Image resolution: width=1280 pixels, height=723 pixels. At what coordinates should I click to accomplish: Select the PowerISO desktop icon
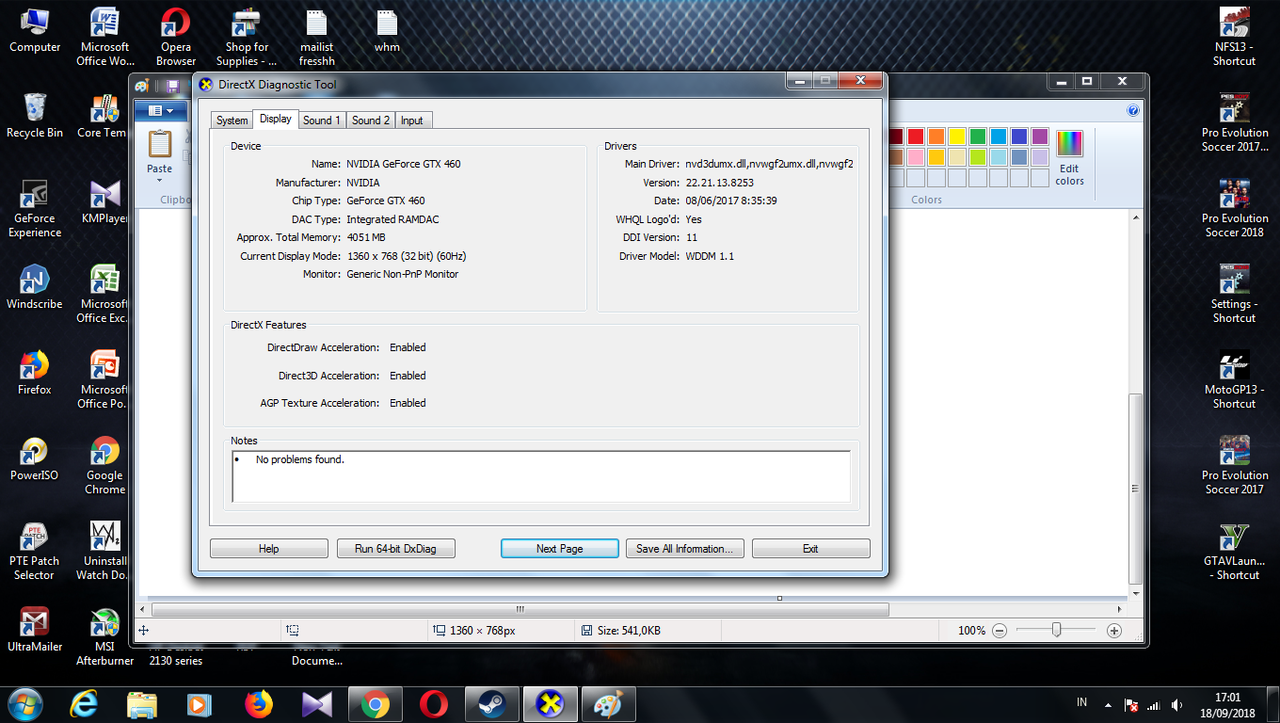tap(34, 459)
